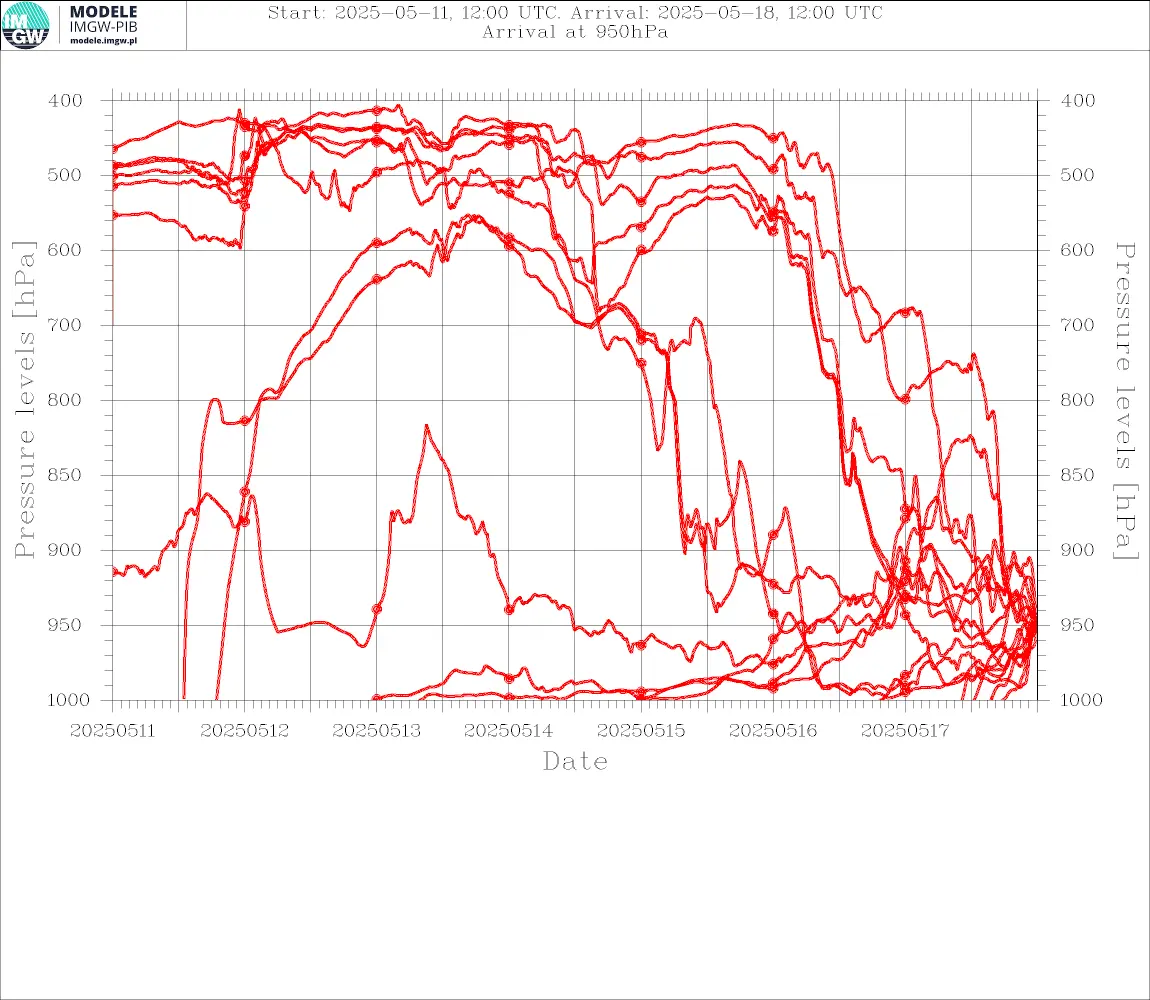Click the 20250511 date label
Image resolution: width=1150 pixels, height=1000 pixels.
click(x=113, y=731)
